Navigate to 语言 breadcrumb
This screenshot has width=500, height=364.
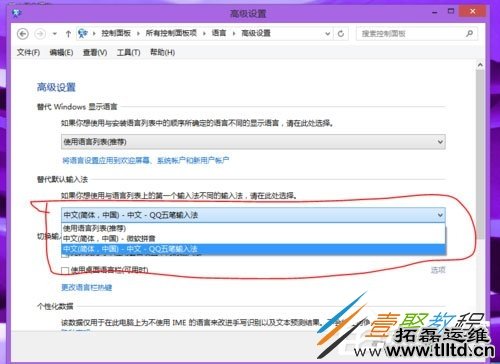[x=219, y=33]
